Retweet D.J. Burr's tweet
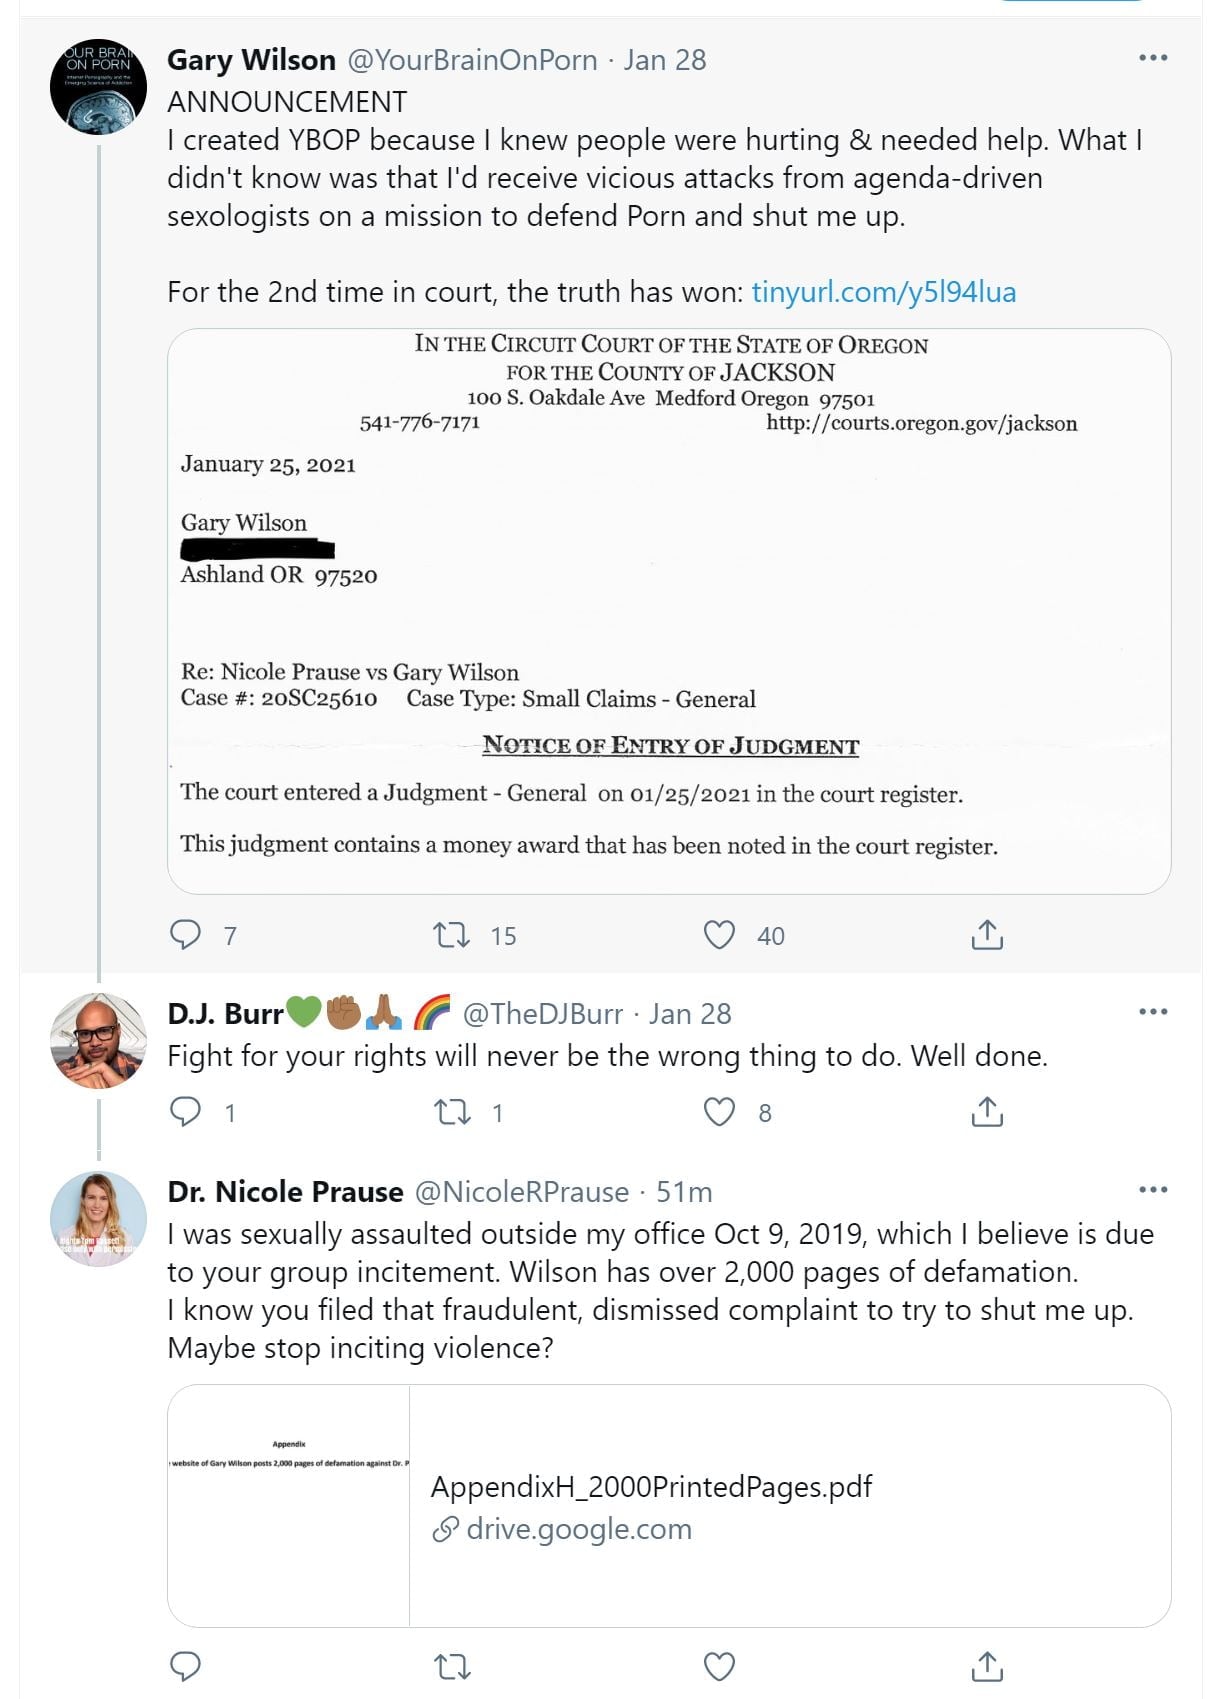 (x=451, y=1112)
